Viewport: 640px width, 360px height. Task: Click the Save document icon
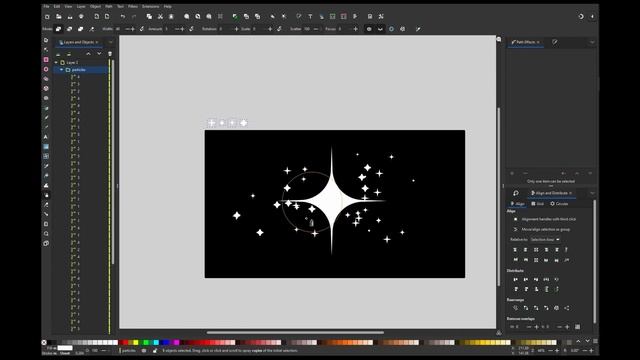pos(70,17)
